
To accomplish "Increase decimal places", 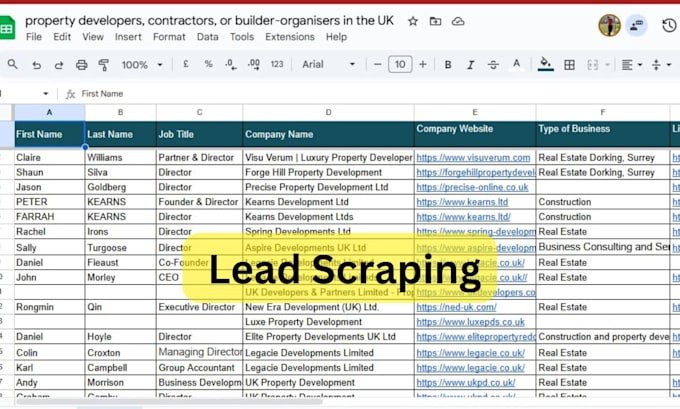I will click(x=254, y=65).
